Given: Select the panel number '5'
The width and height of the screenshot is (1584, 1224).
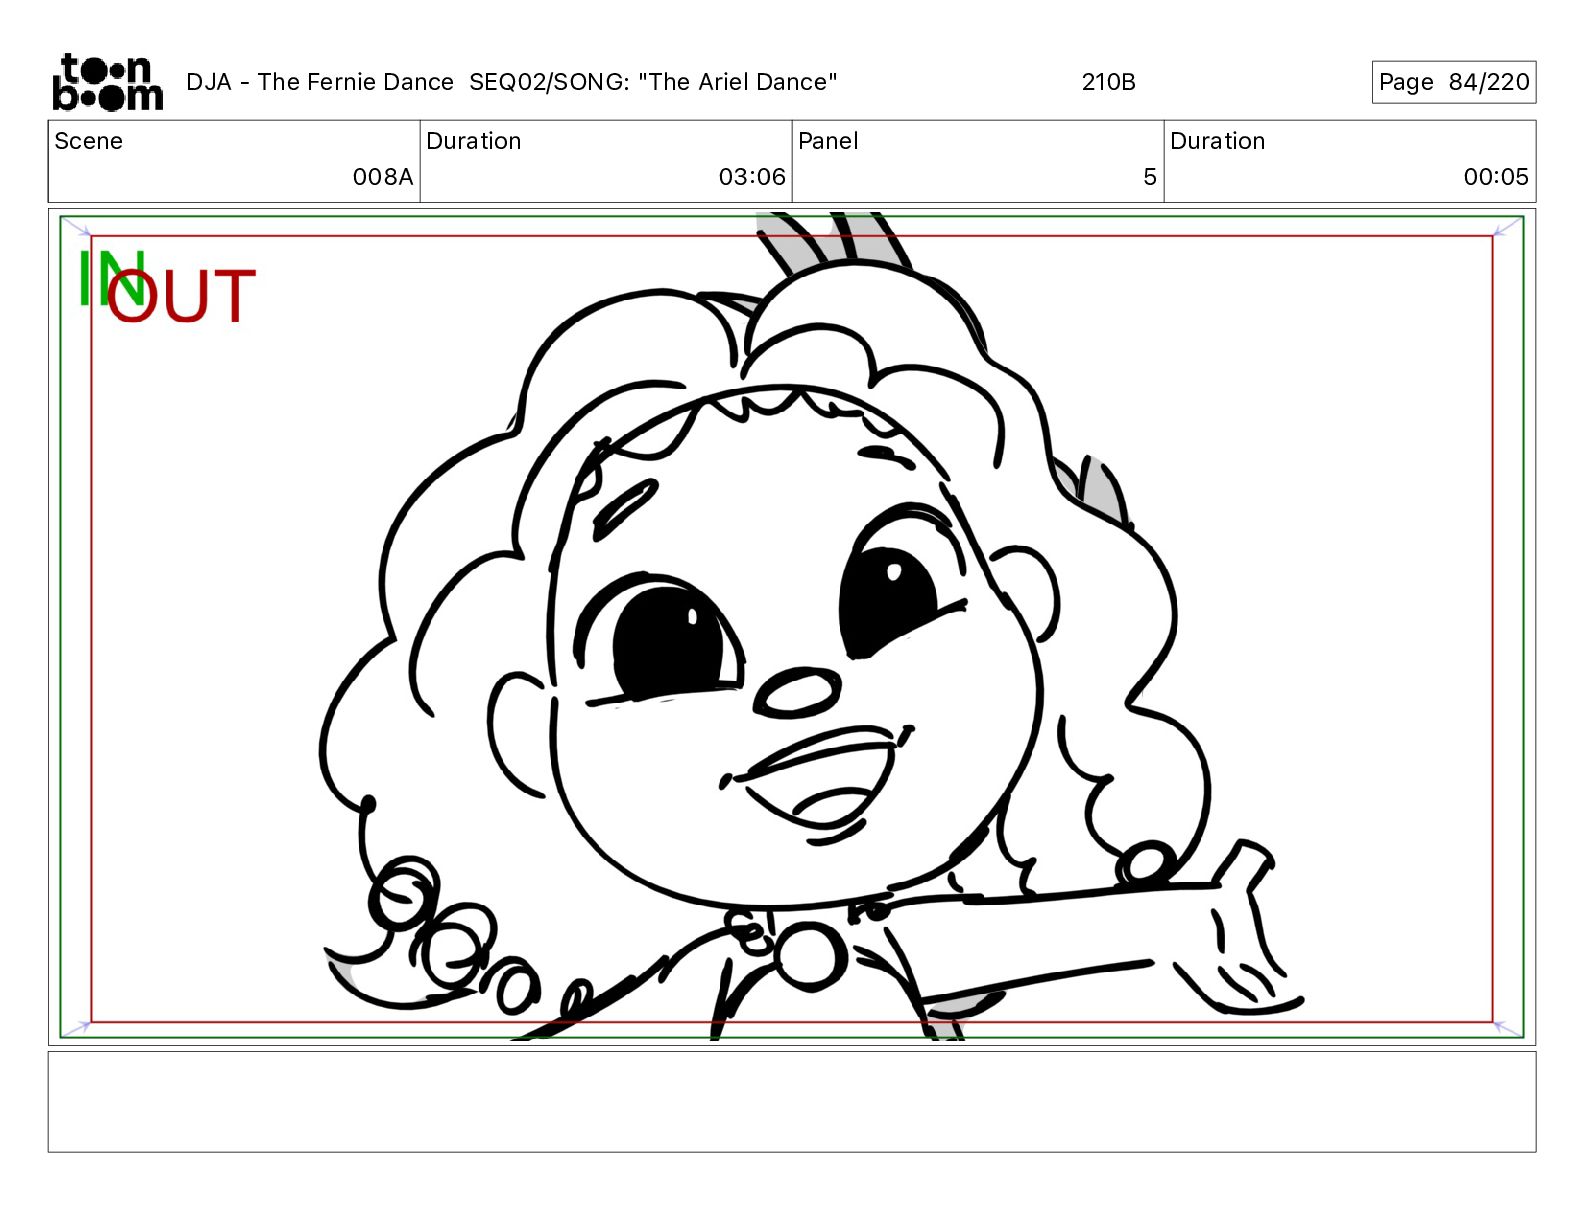Looking at the screenshot, I should [1150, 177].
